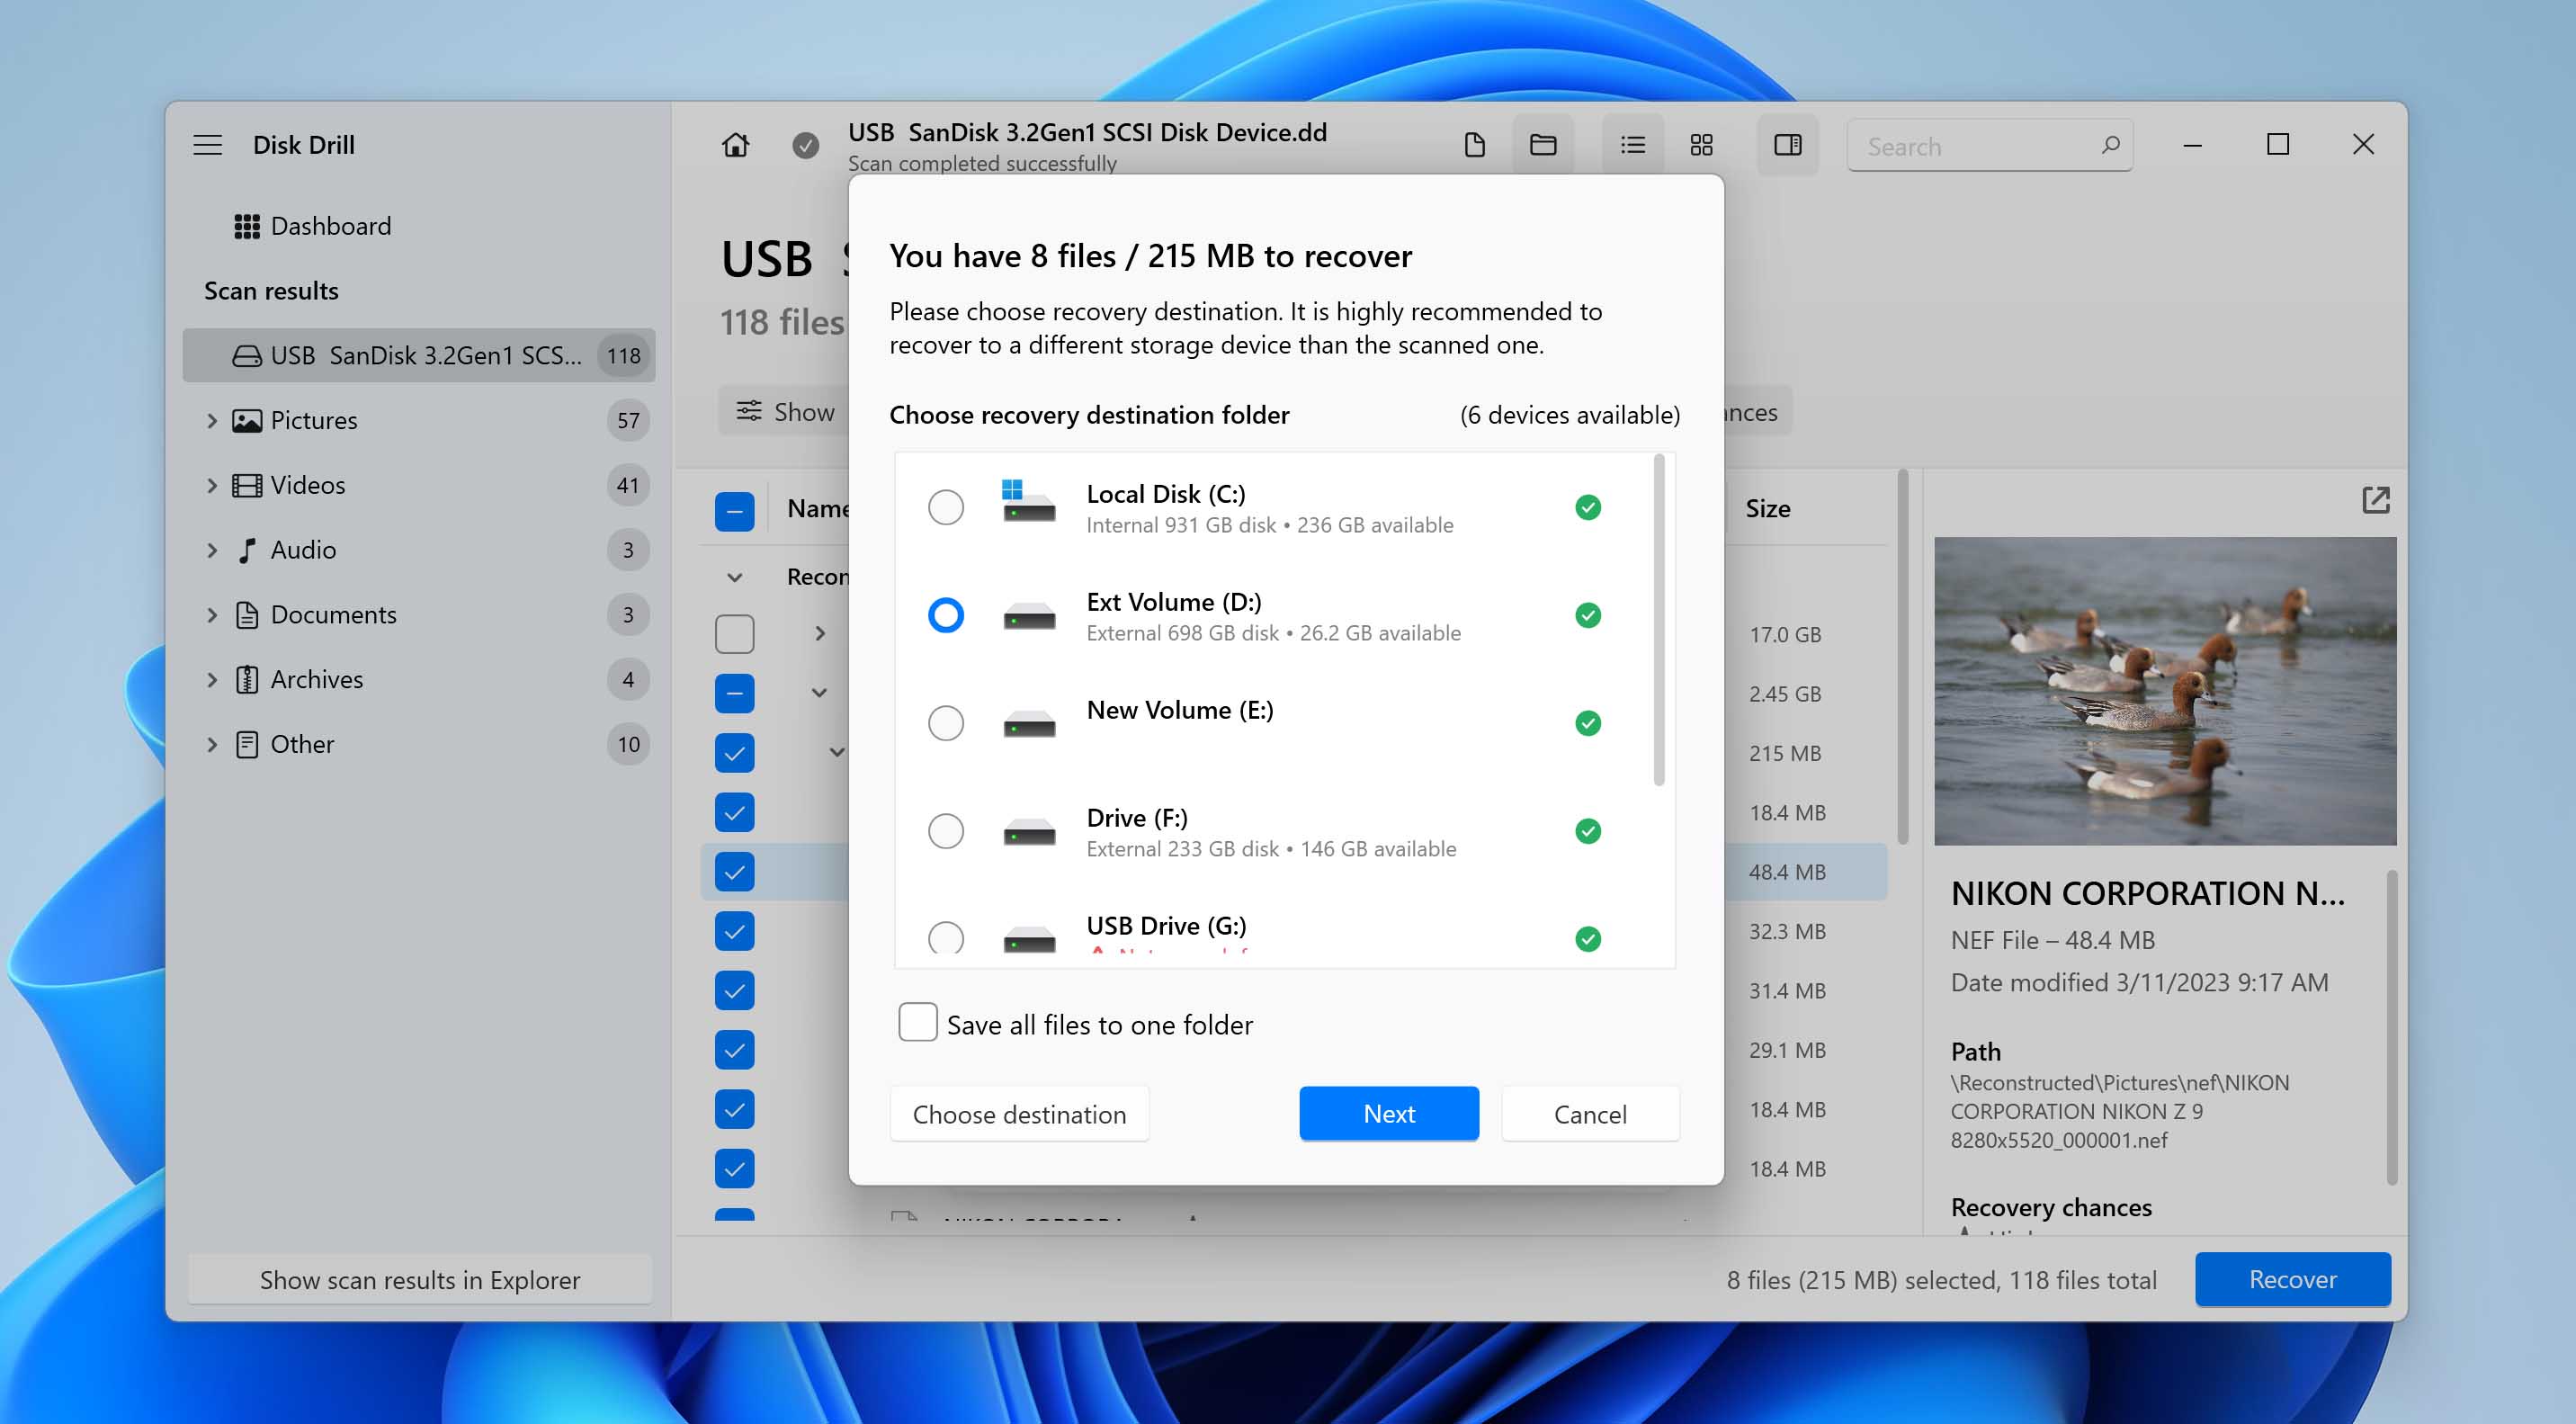Select New Volume (E:) radio button

[946, 724]
